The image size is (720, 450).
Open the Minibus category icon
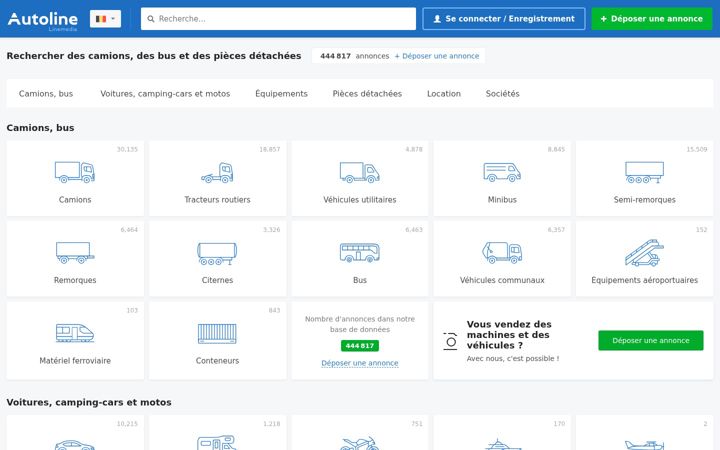pyautogui.click(x=502, y=172)
